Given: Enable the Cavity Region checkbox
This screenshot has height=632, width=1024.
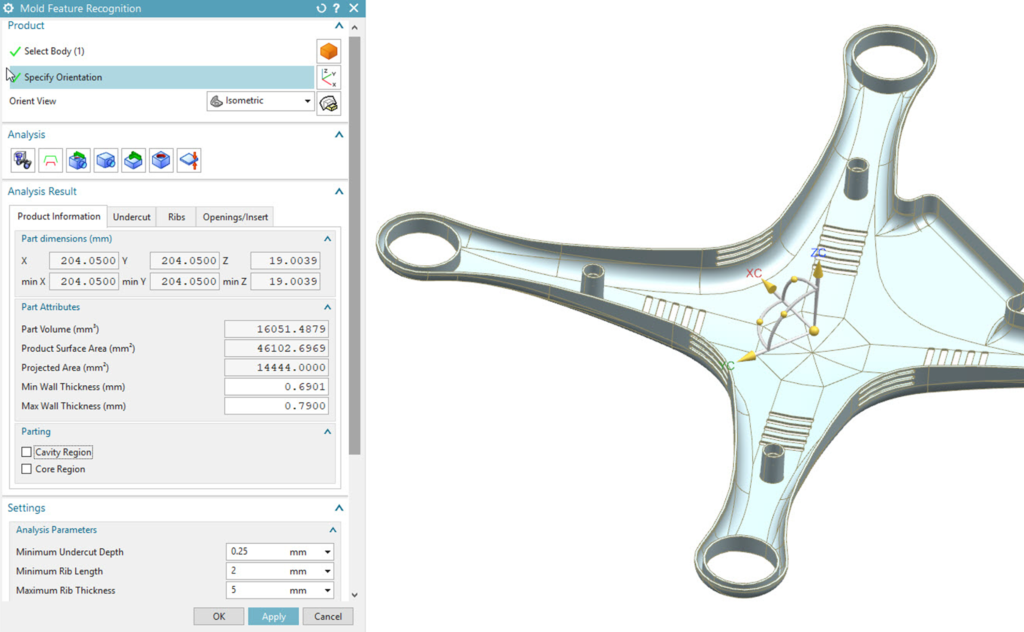Looking at the screenshot, I should coord(27,452).
